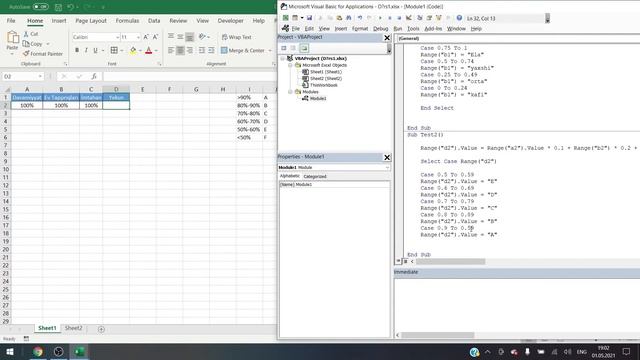Open the Debug menu in VBA editor
Screen dimensions: 640x360
click(x=380, y=29)
